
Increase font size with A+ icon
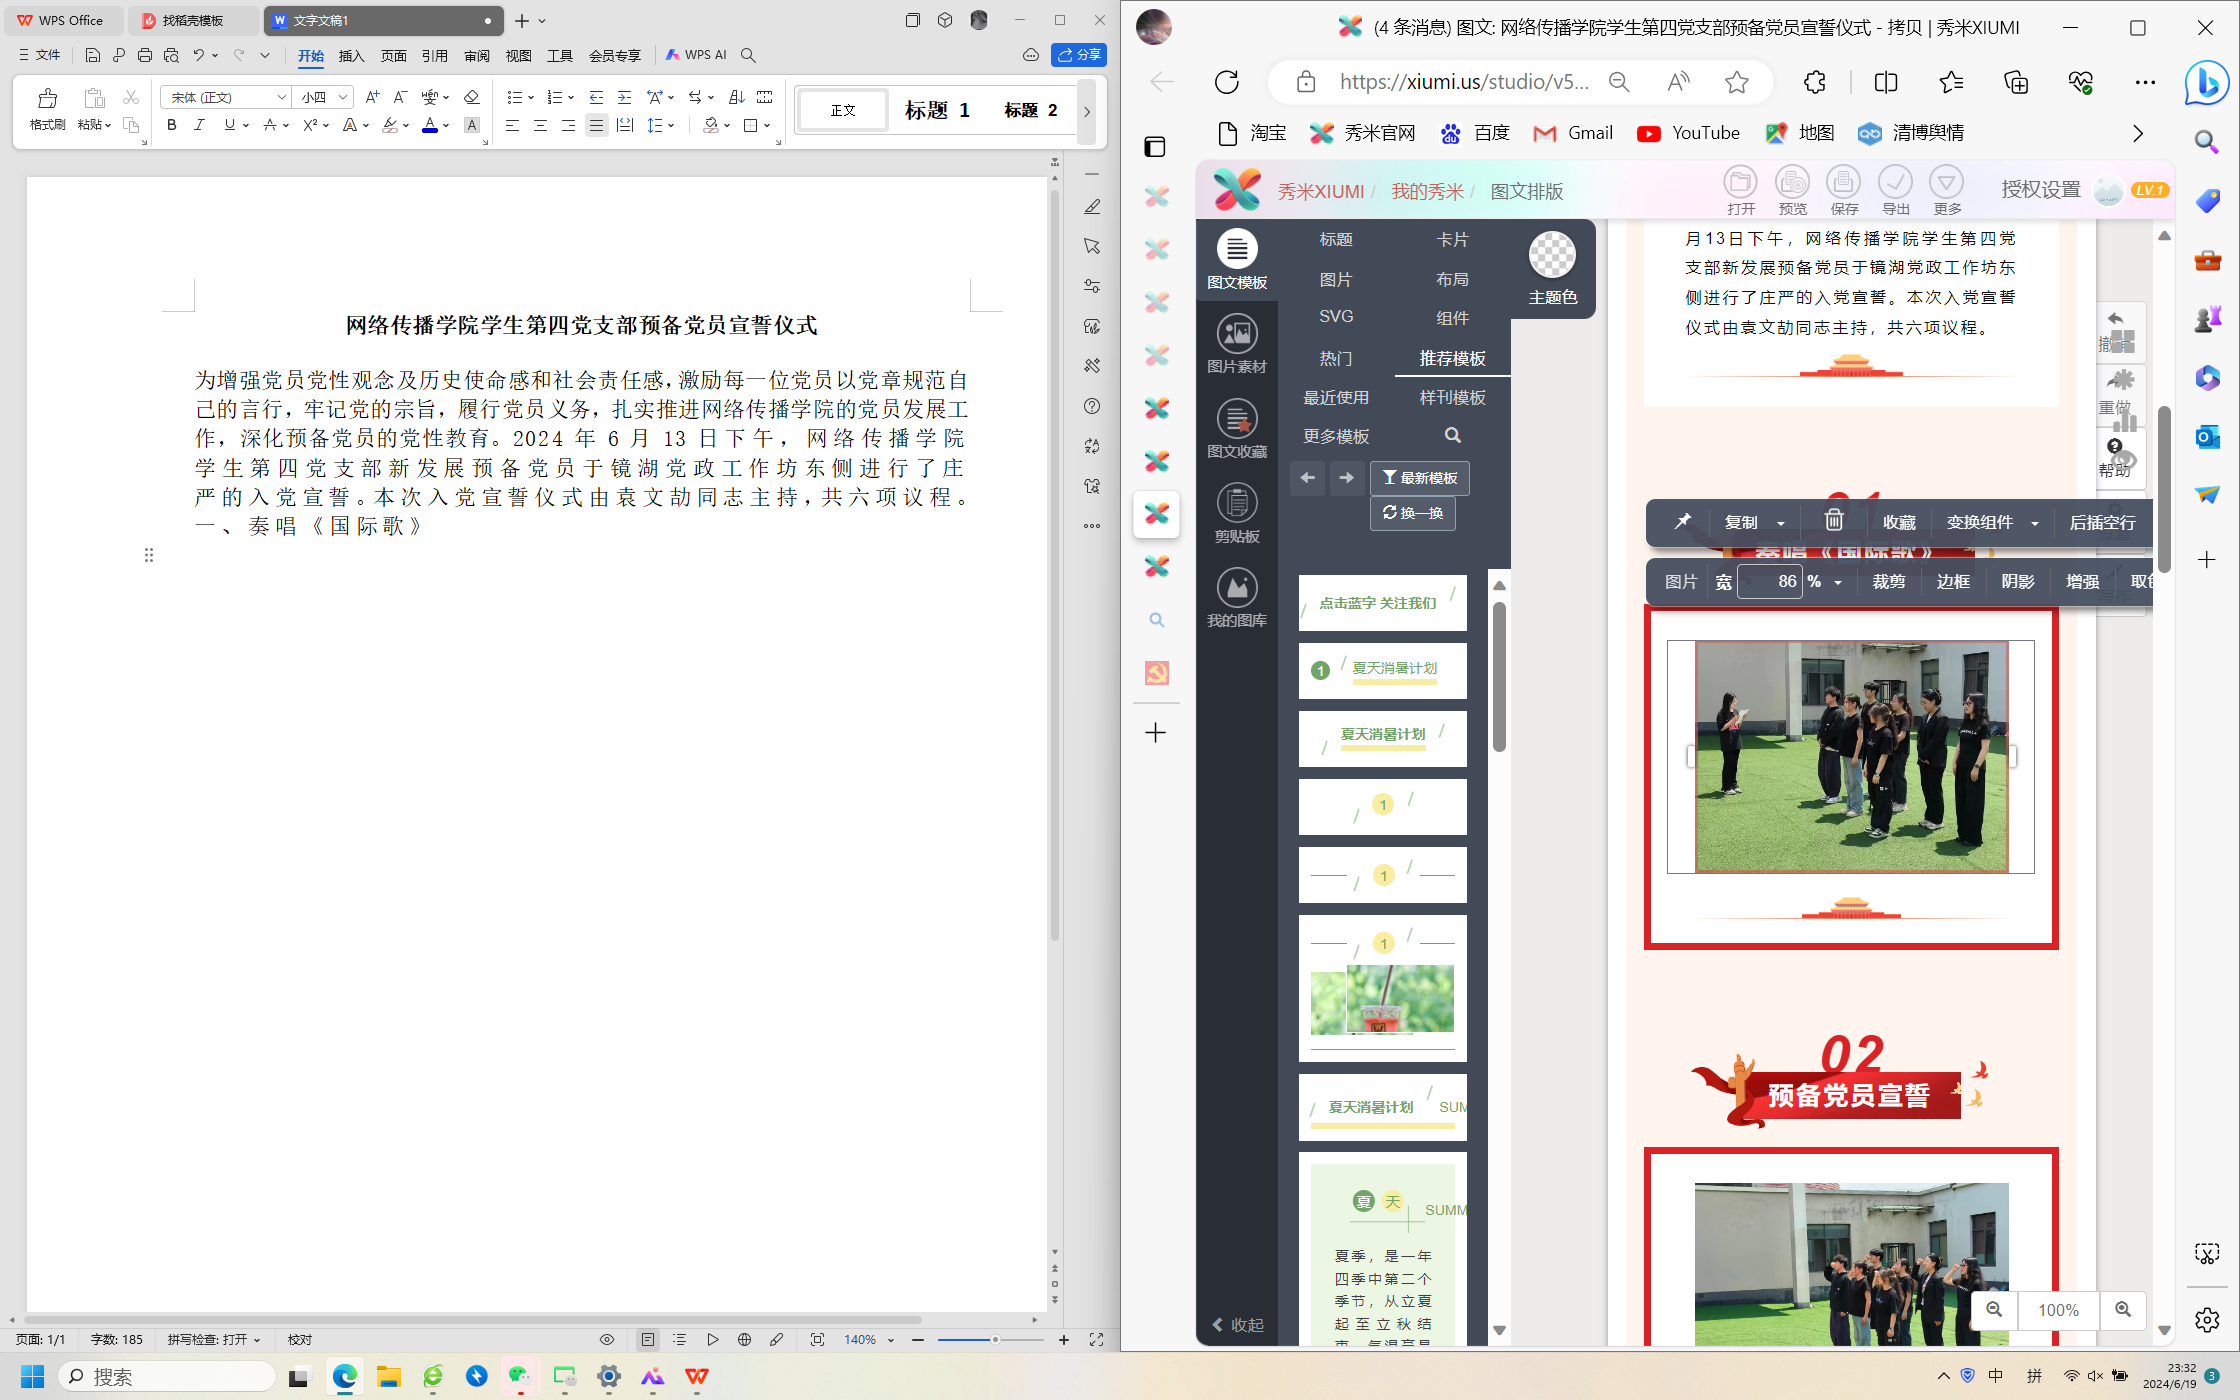click(372, 97)
